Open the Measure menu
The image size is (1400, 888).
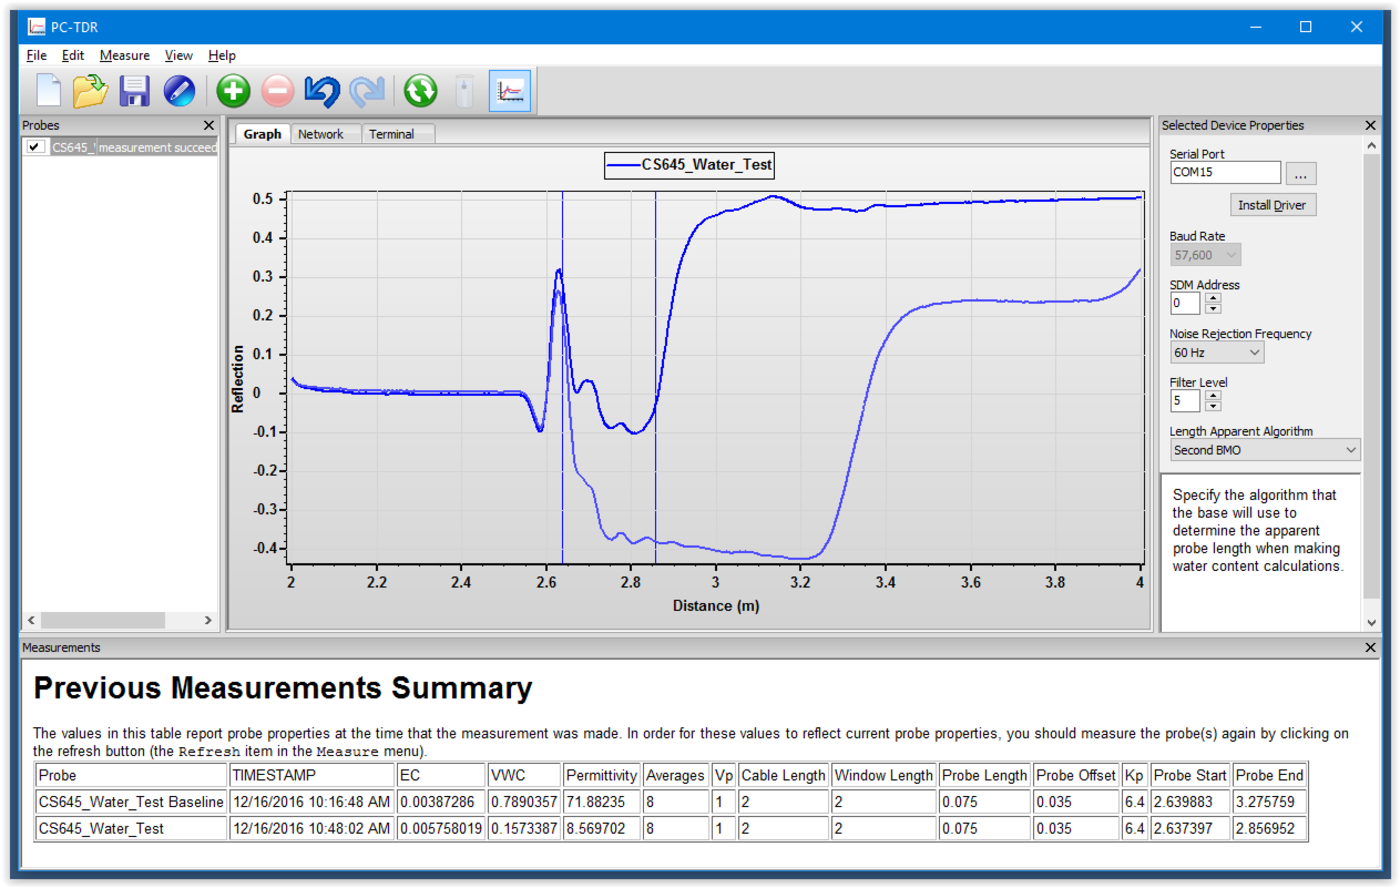(x=125, y=55)
